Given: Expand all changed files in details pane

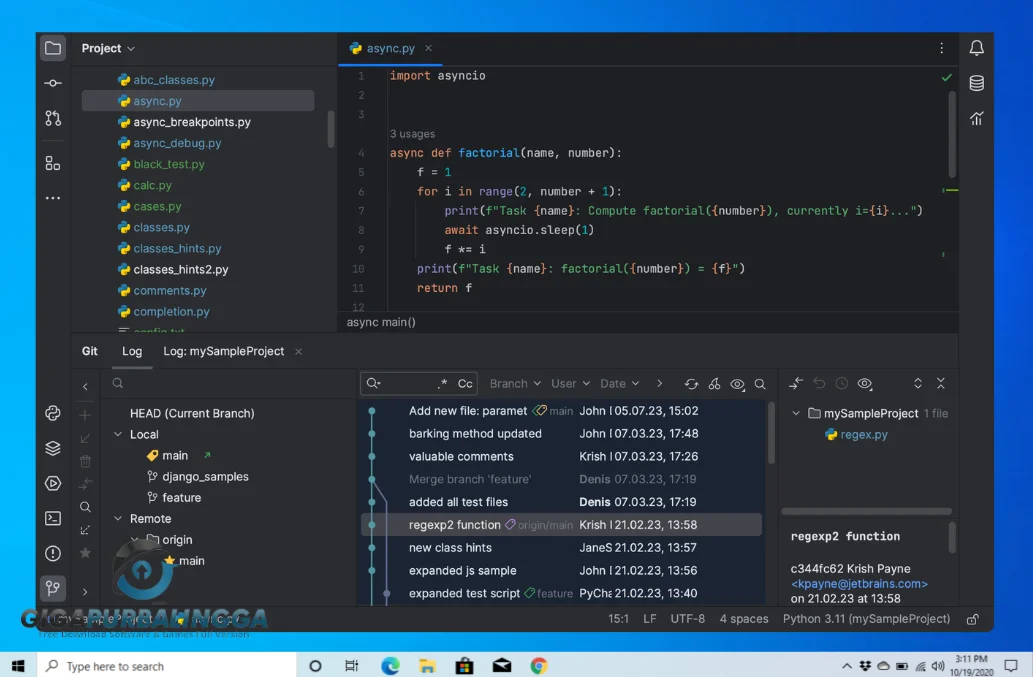Looking at the screenshot, I should [x=918, y=383].
